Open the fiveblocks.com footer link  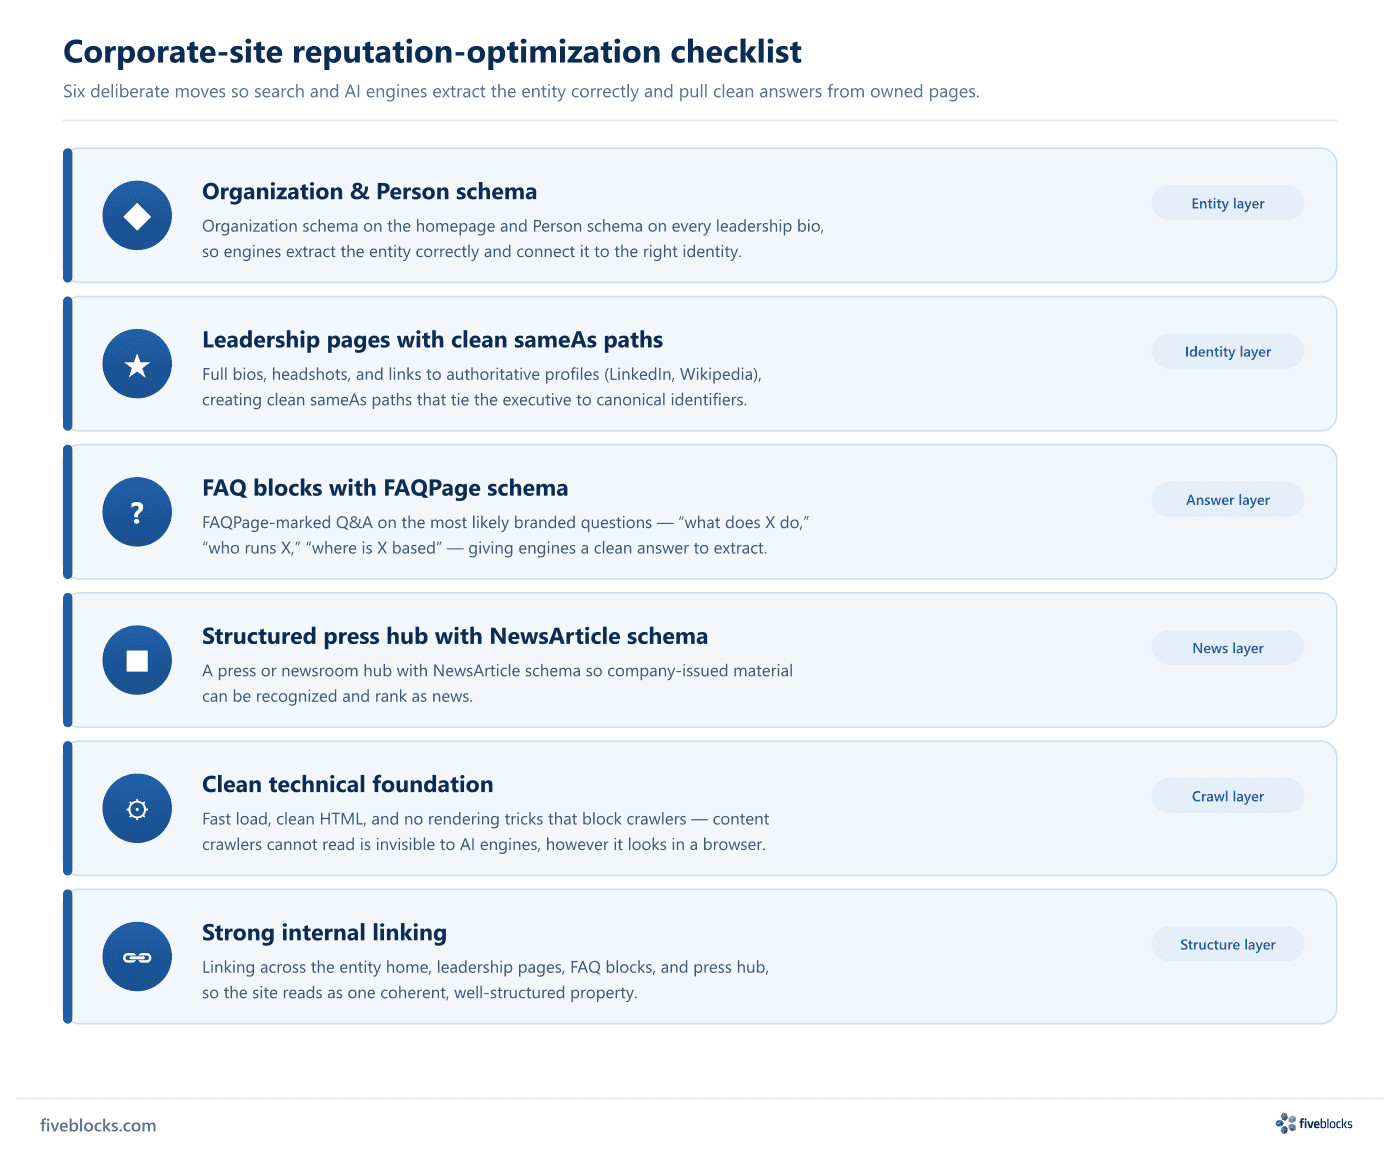98,1125
